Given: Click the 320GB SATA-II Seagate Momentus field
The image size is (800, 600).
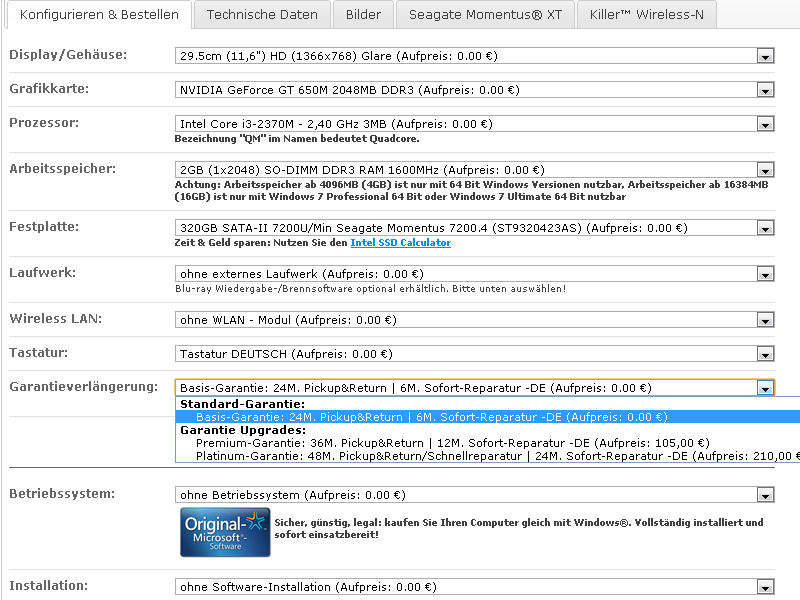Looking at the screenshot, I should click(474, 228).
